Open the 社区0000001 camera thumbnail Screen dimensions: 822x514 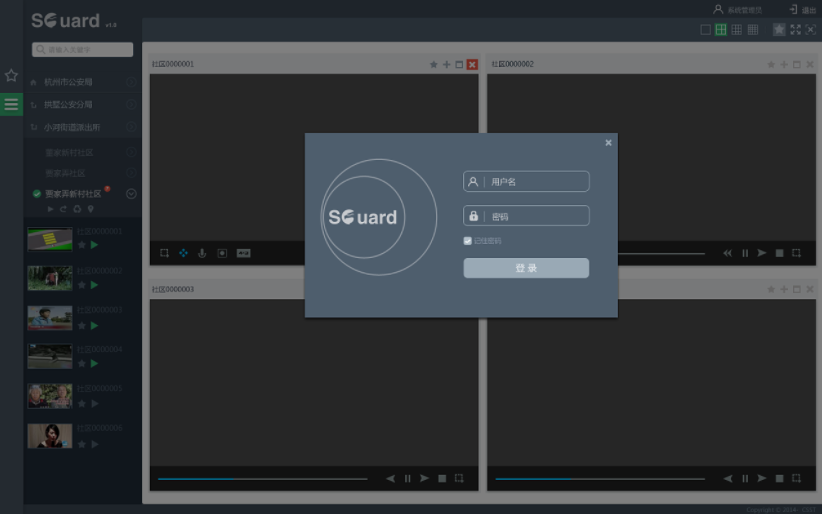[50, 239]
